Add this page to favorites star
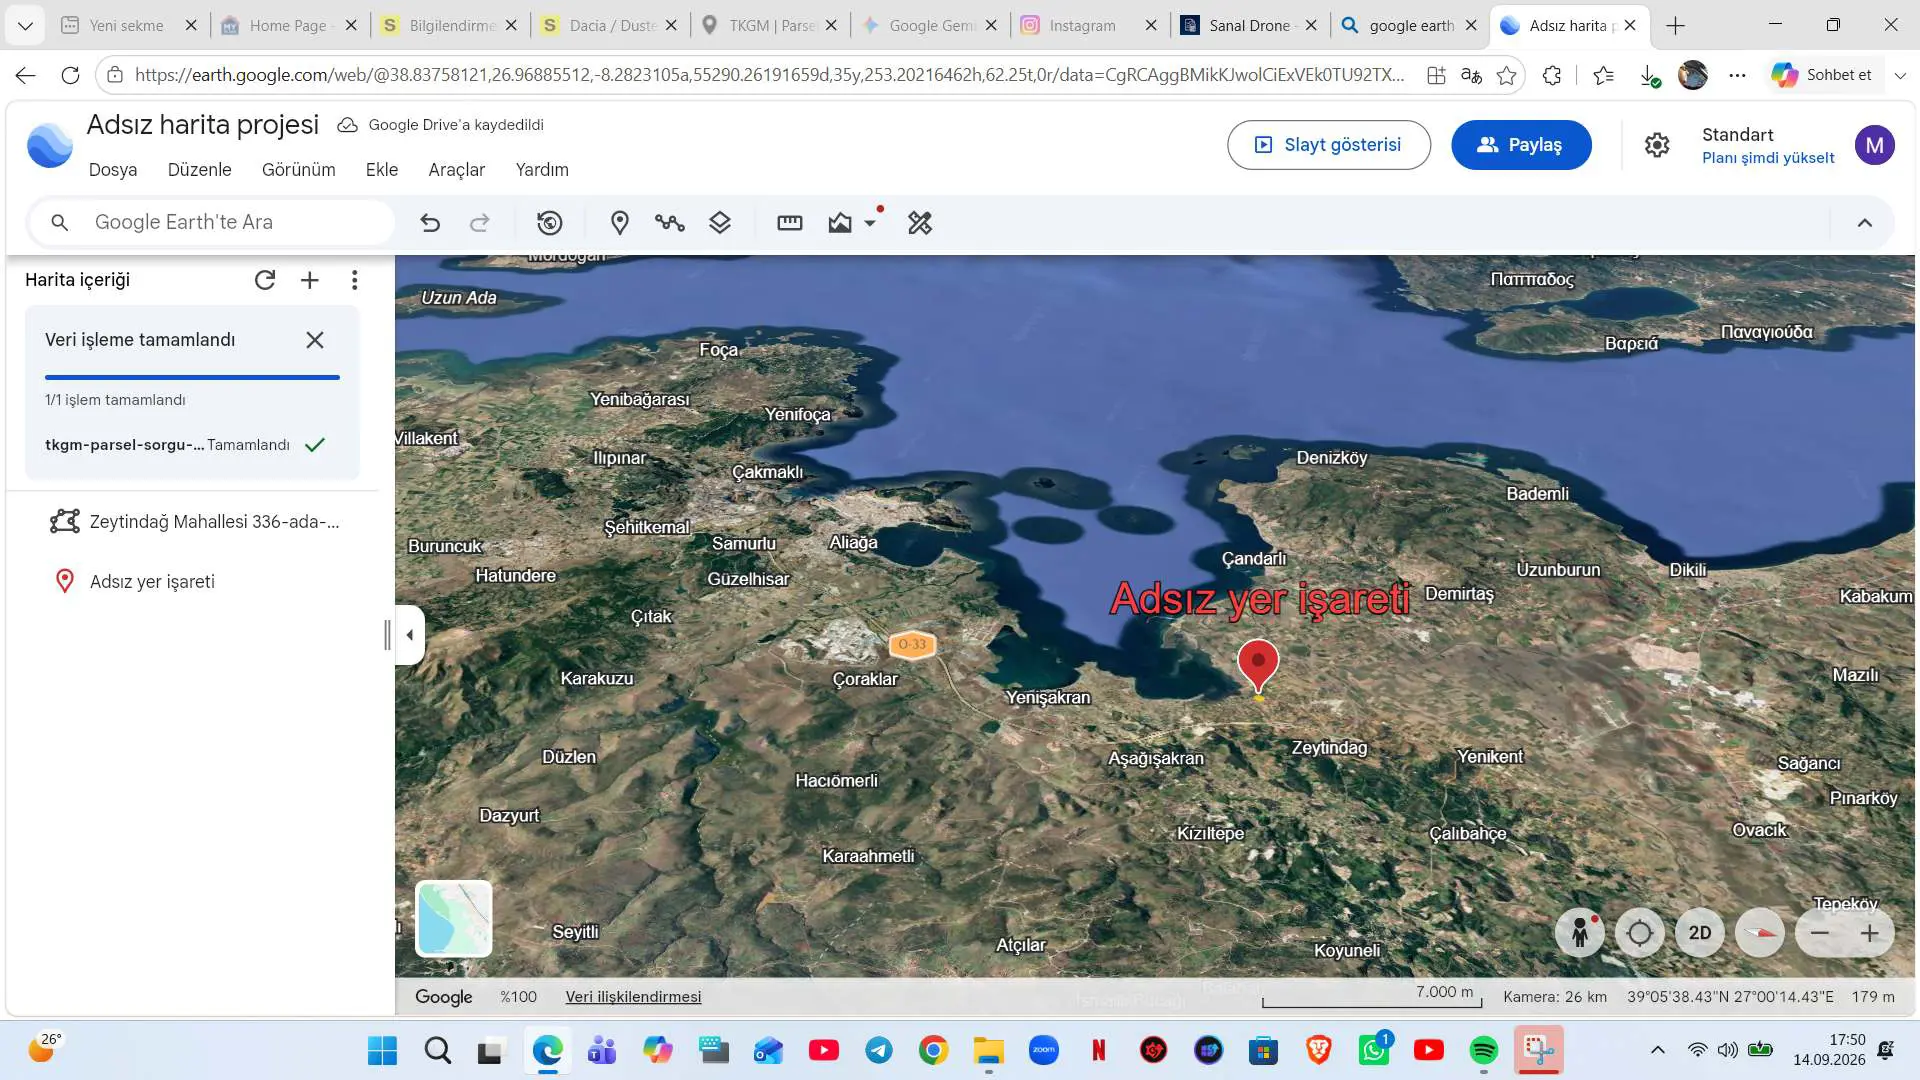The width and height of the screenshot is (1920, 1080). 1506,75
